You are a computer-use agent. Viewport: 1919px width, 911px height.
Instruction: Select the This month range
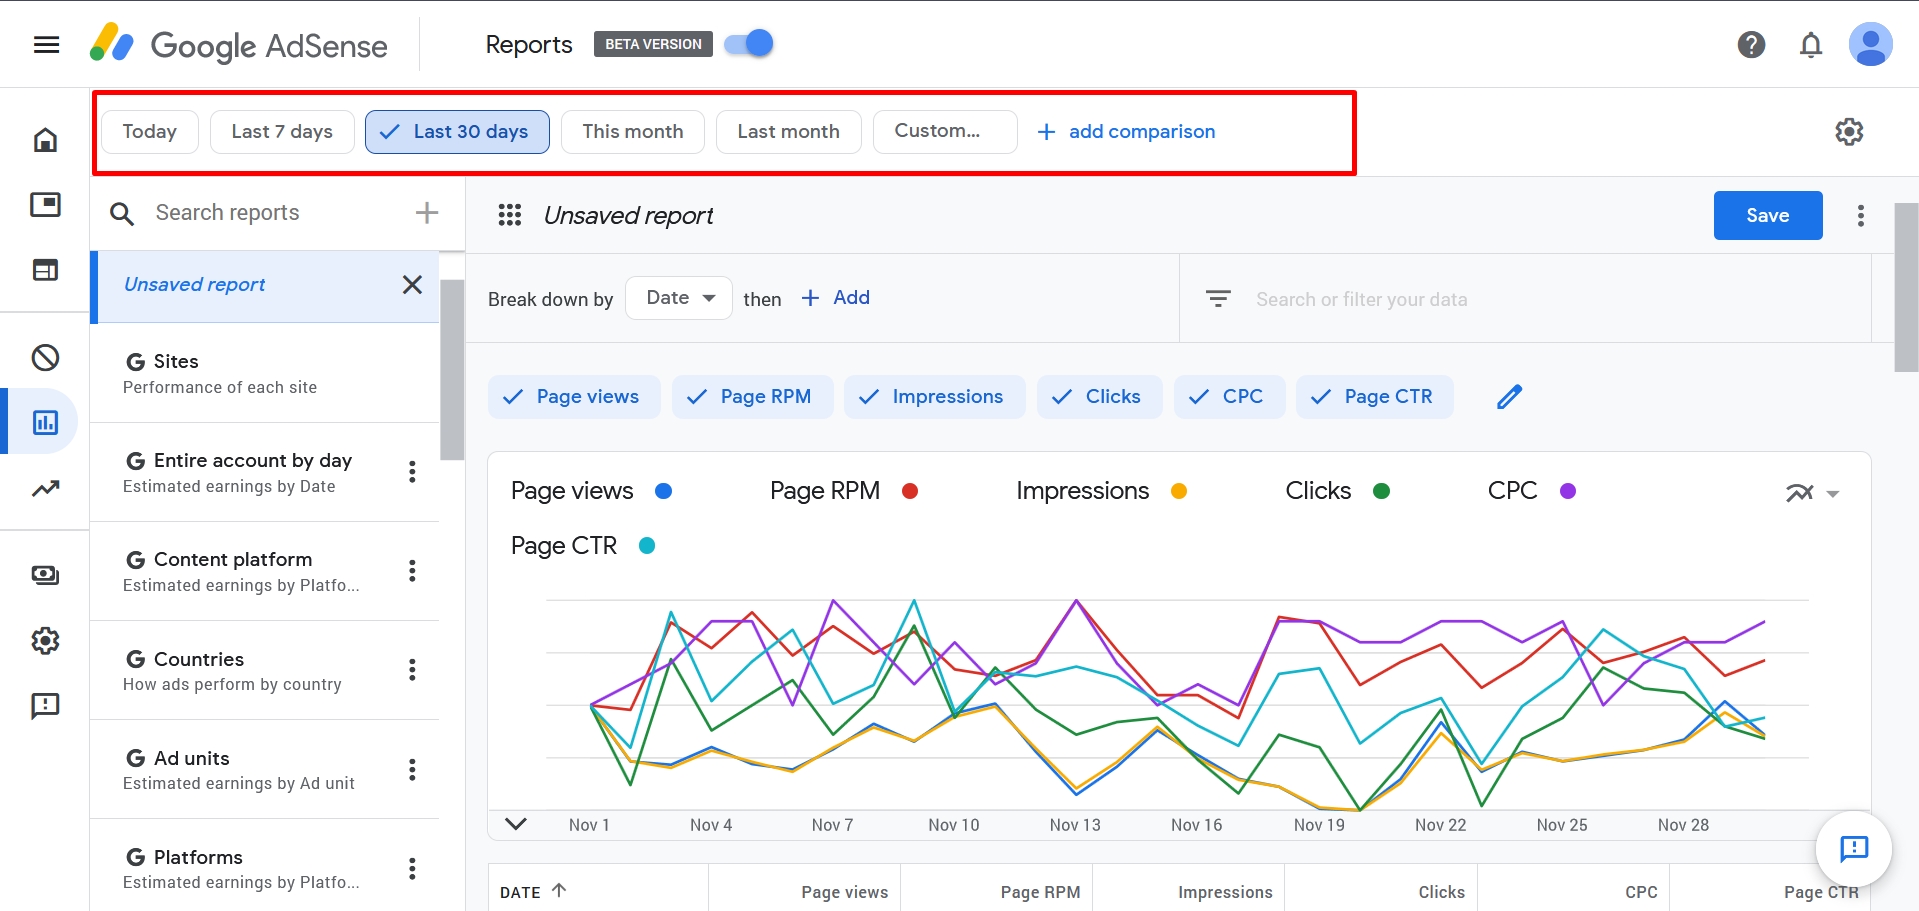[633, 132]
